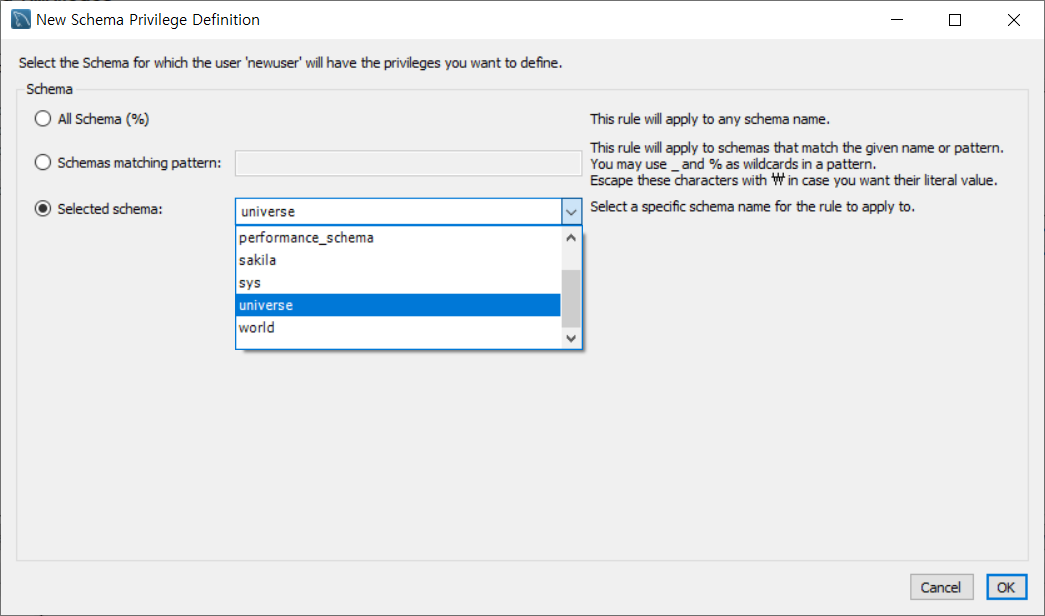Viewport: 1045px width, 616px height.
Task: Click the dropdown list scroll up arrow
Action: click(571, 237)
